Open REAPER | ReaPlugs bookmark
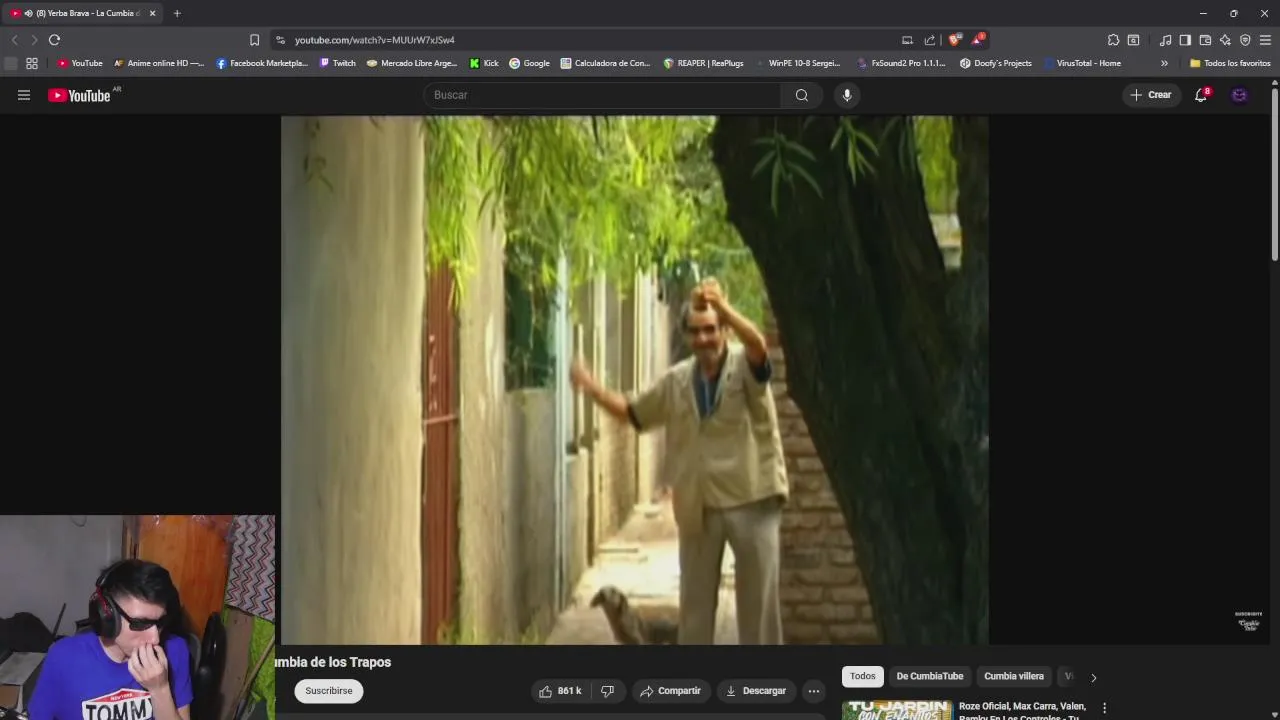Viewport: 1280px width, 720px height. [703, 63]
